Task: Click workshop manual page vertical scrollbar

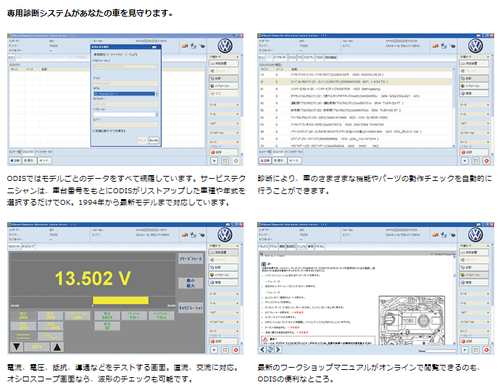Action: pos(454,299)
